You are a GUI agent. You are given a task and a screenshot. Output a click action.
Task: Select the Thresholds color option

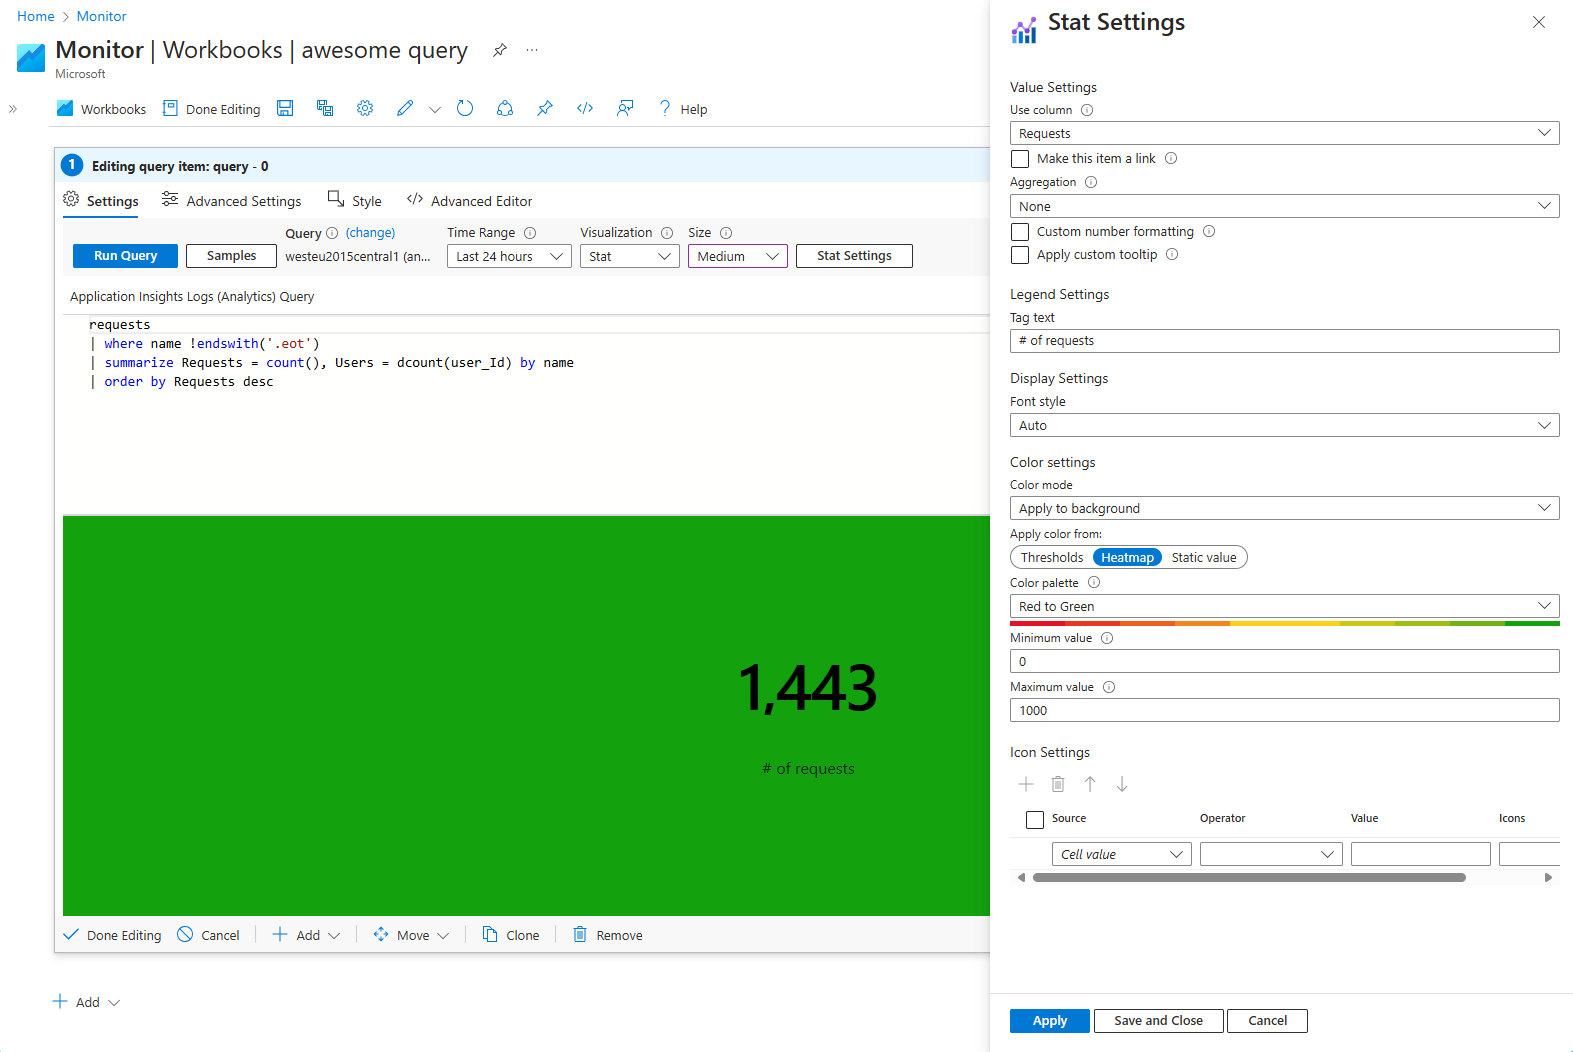click(x=1052, y=558)
